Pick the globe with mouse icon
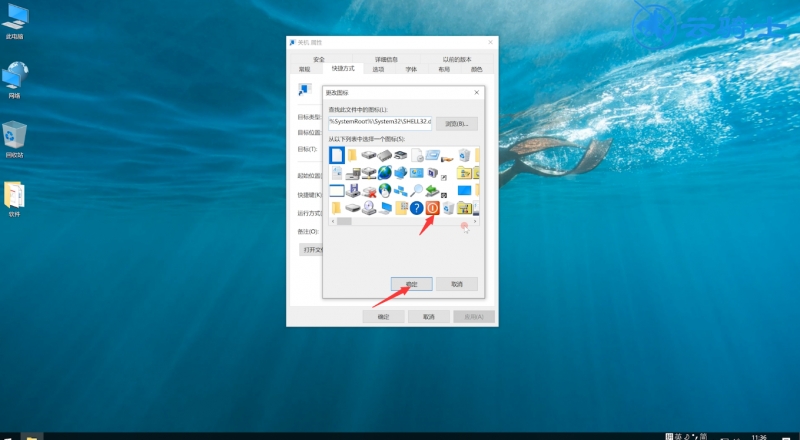 coord(385,190)
